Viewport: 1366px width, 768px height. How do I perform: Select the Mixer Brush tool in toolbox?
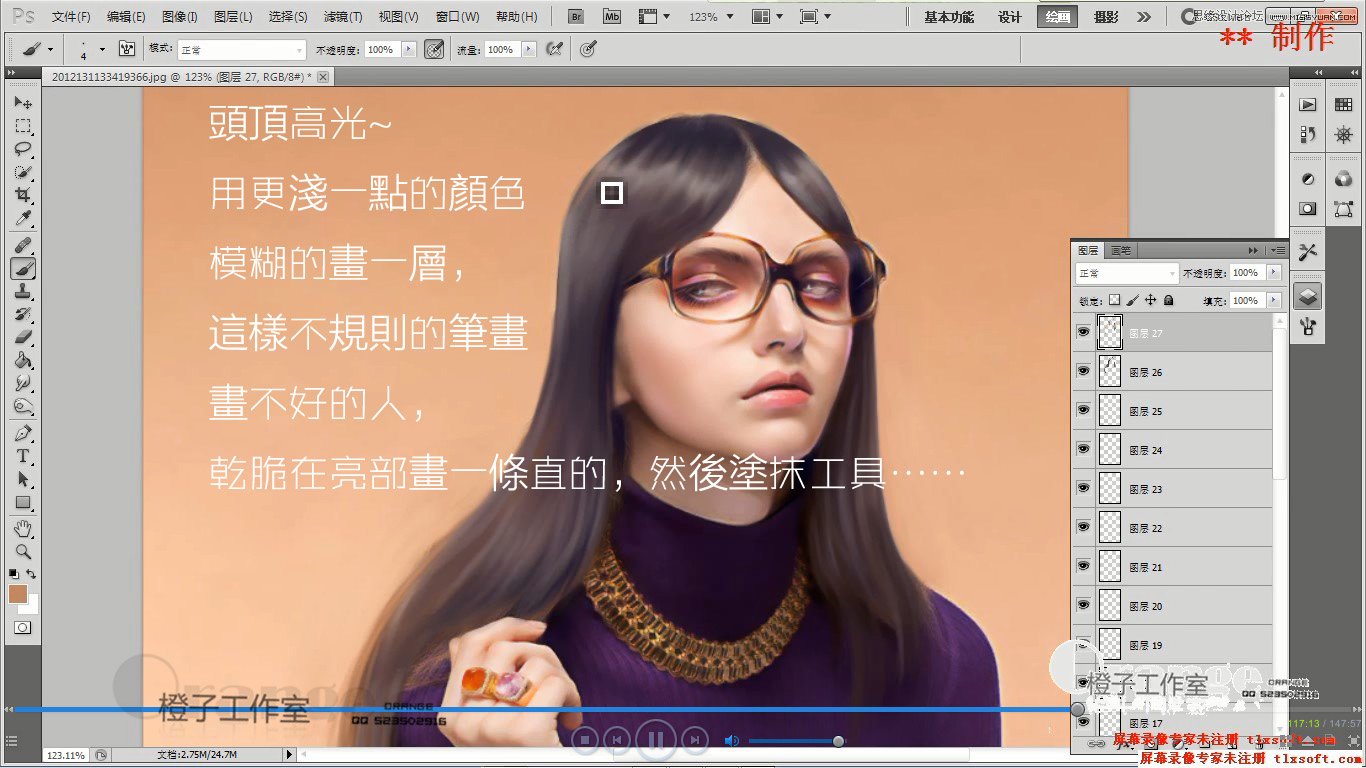23,268
